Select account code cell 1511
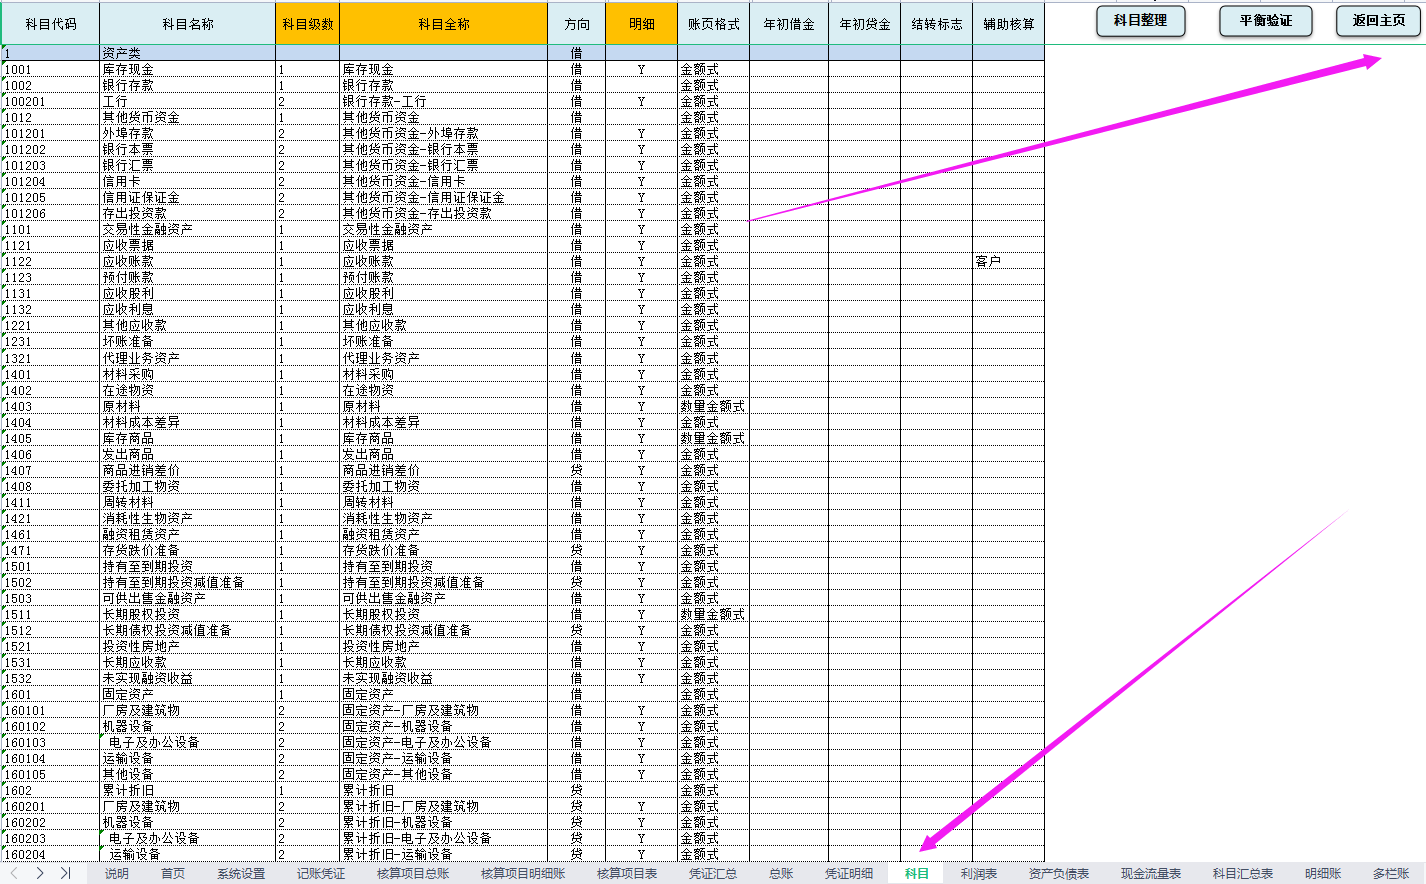Image resolution: width=1426 pixels, height=884 pixels. (51, 615)
